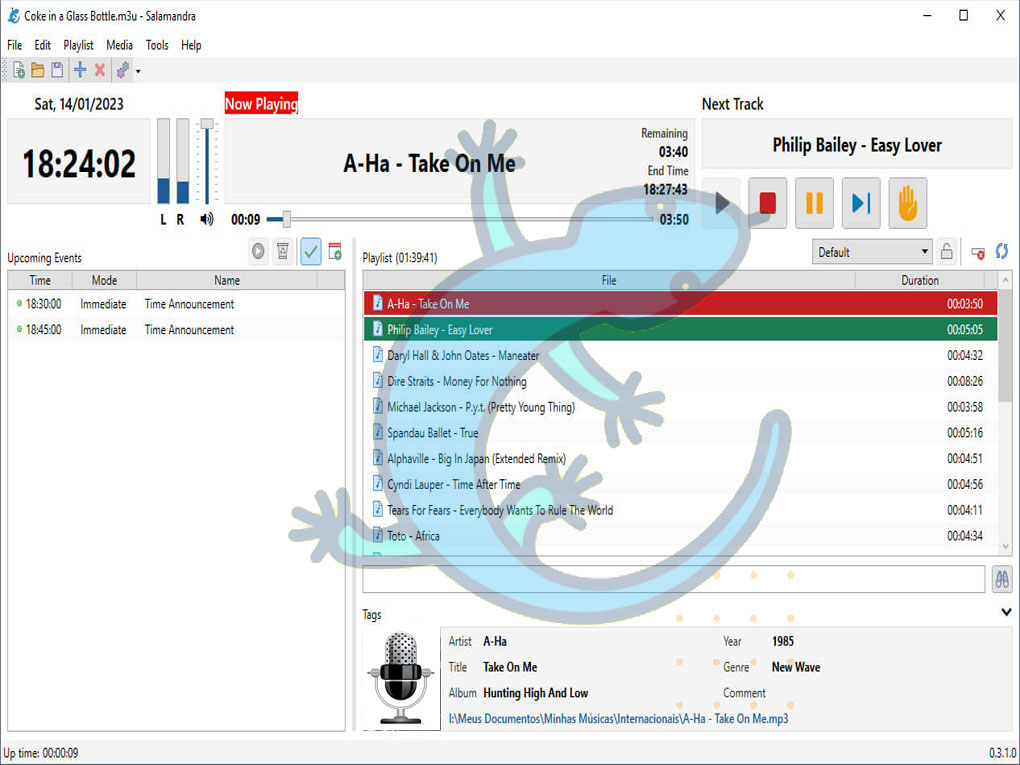The image size is (1020, 765).
Task: Click the orange hand button
Action: click(x=907, y=203)
